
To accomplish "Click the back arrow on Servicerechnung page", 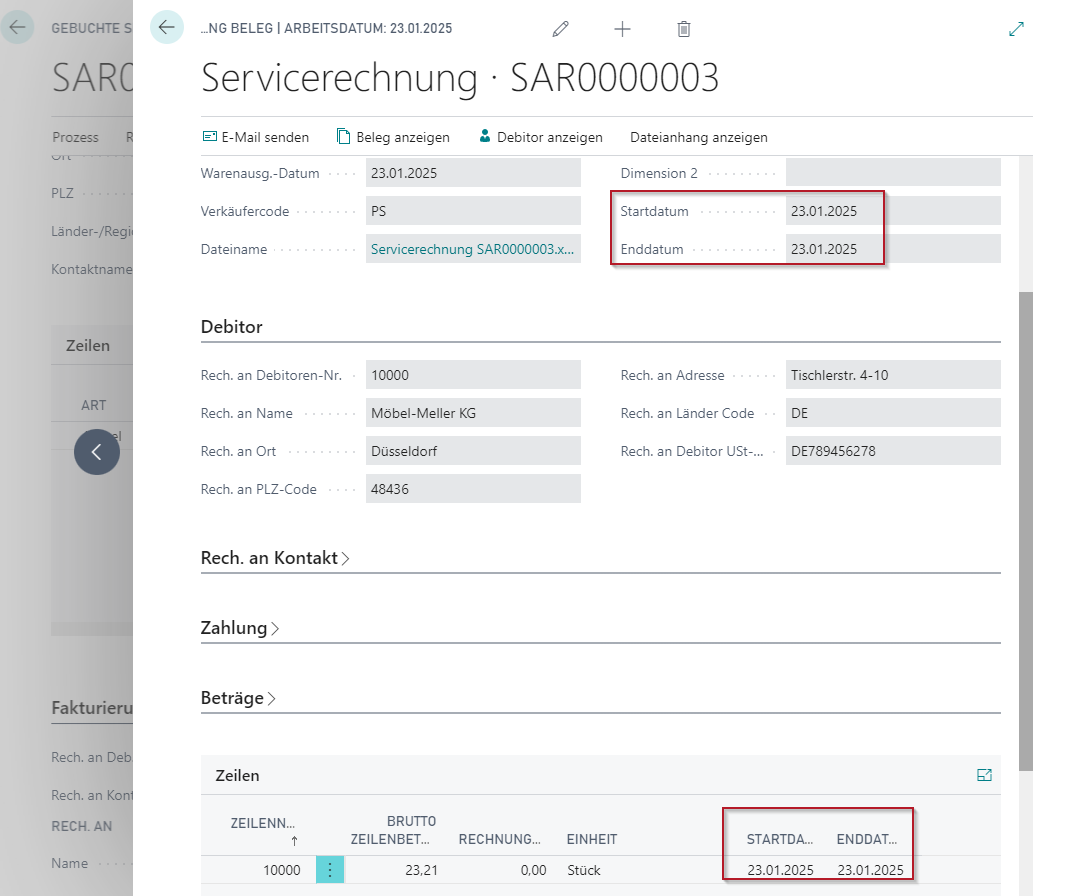I will [167, 28].
